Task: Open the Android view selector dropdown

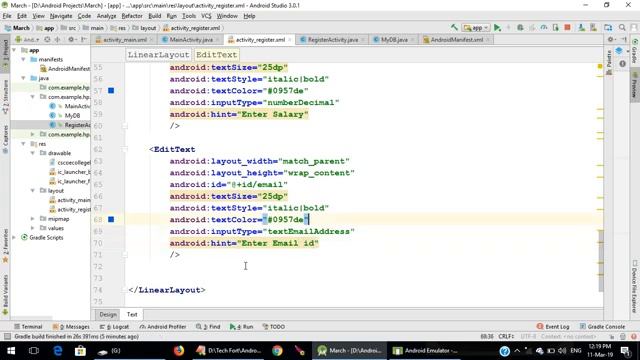Action: point(27,40)
